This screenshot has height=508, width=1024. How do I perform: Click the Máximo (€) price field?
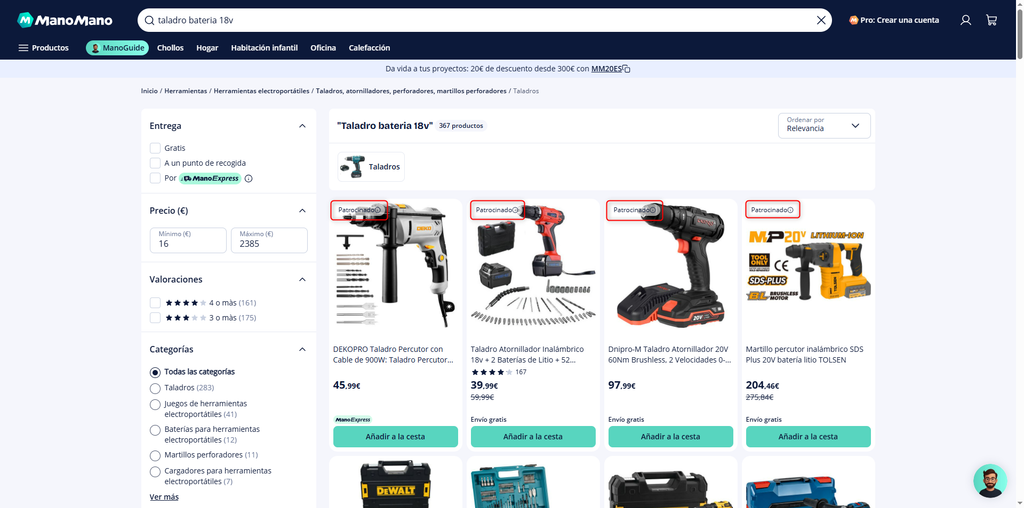[x=269, y=240]
